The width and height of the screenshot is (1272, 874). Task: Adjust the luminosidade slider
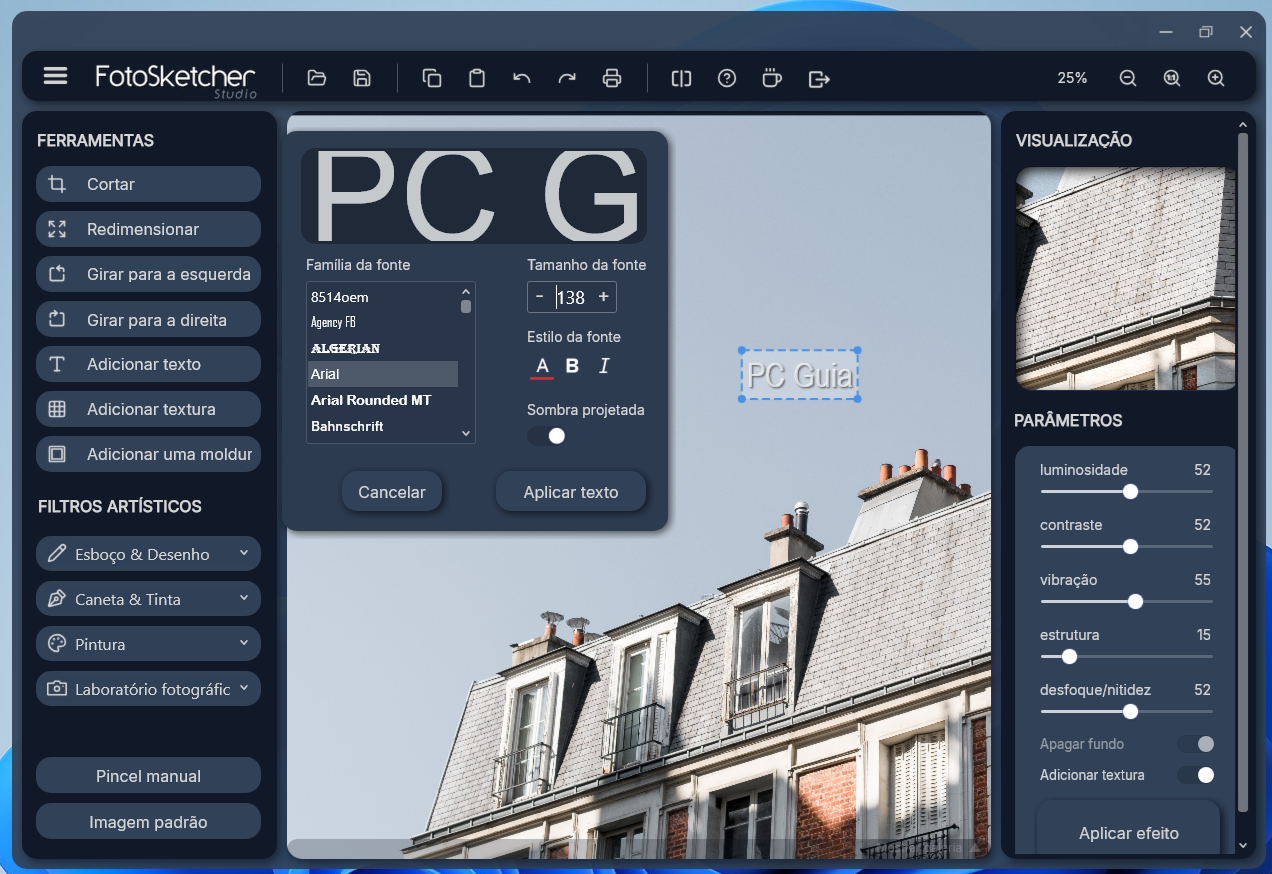[x=1127, y=491]
